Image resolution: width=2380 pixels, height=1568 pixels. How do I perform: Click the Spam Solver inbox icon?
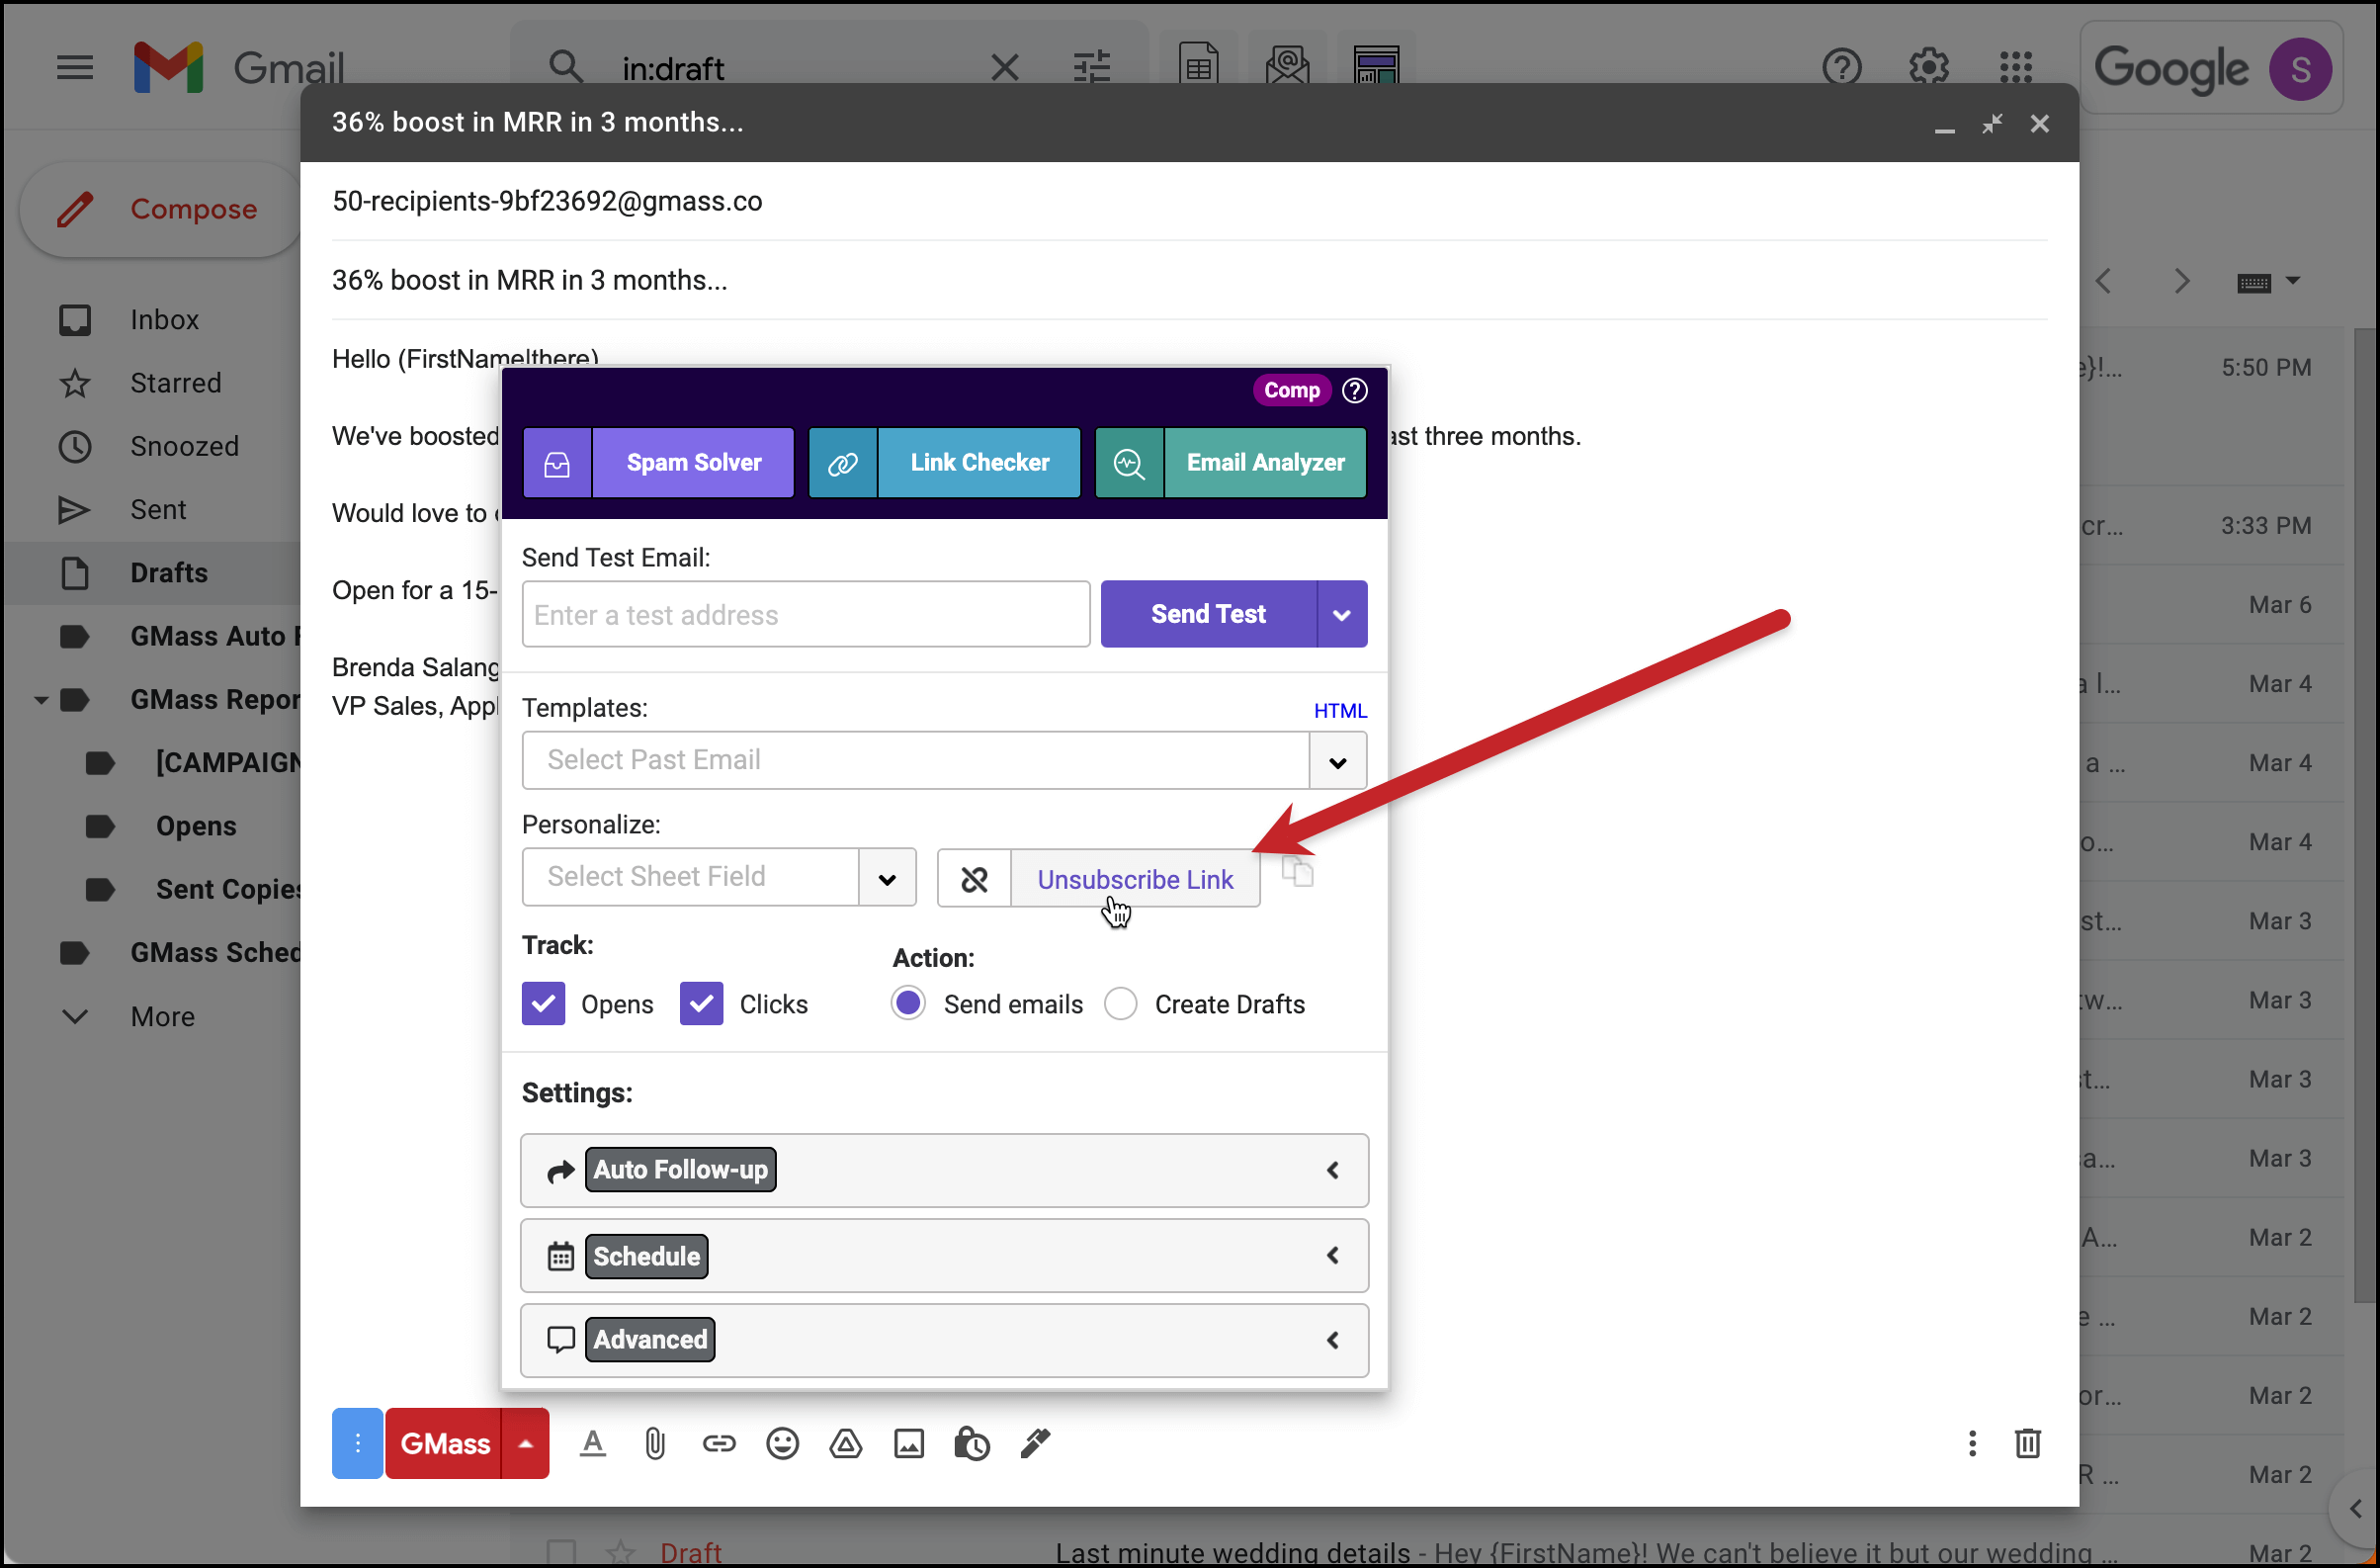[x=557, y=463]
